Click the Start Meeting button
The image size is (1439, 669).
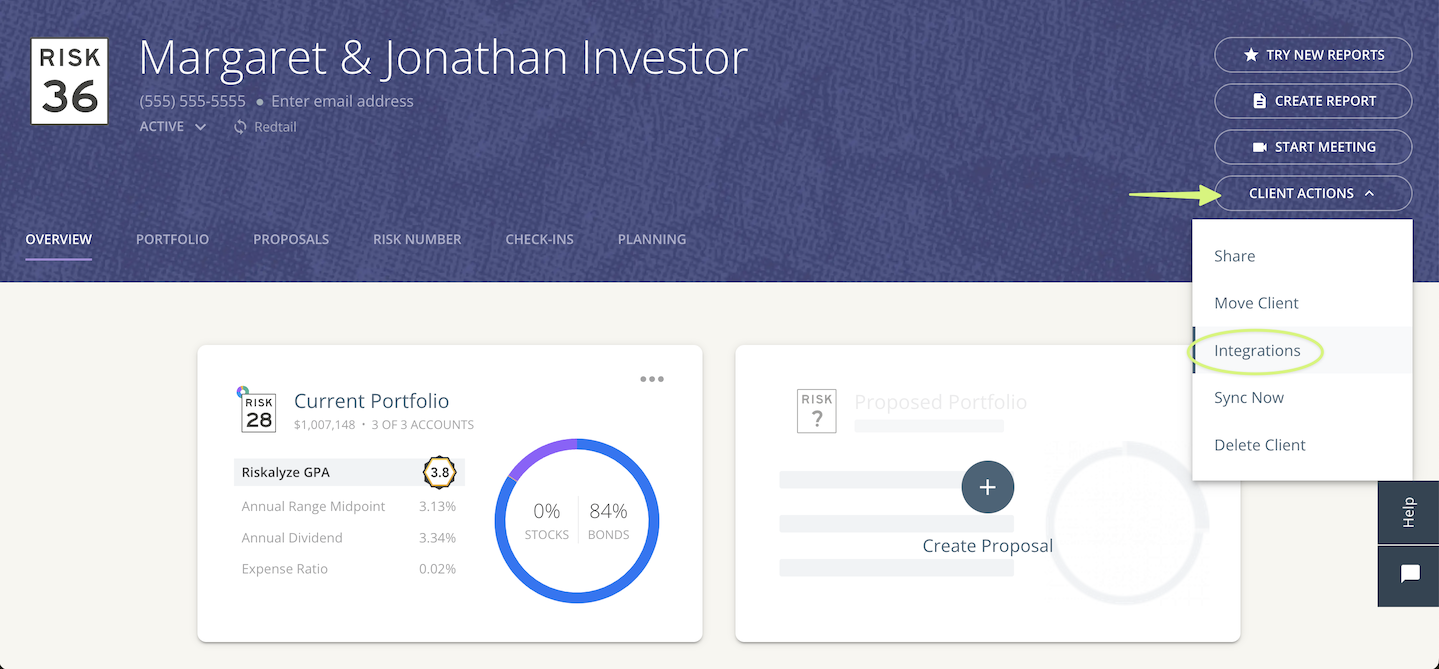click(1312, 147)
